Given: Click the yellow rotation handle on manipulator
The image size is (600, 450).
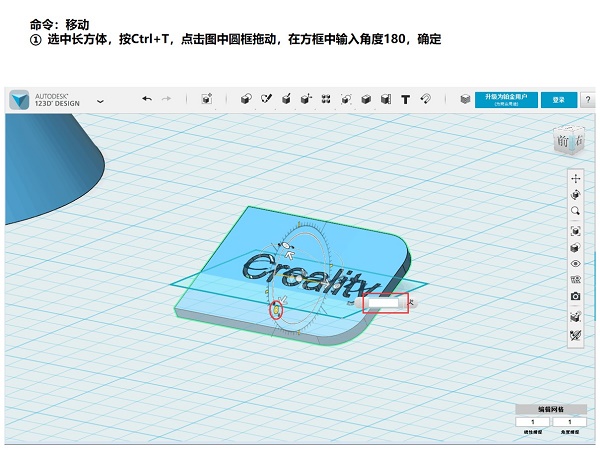Looking at the screenshot, I should point(277,309).
